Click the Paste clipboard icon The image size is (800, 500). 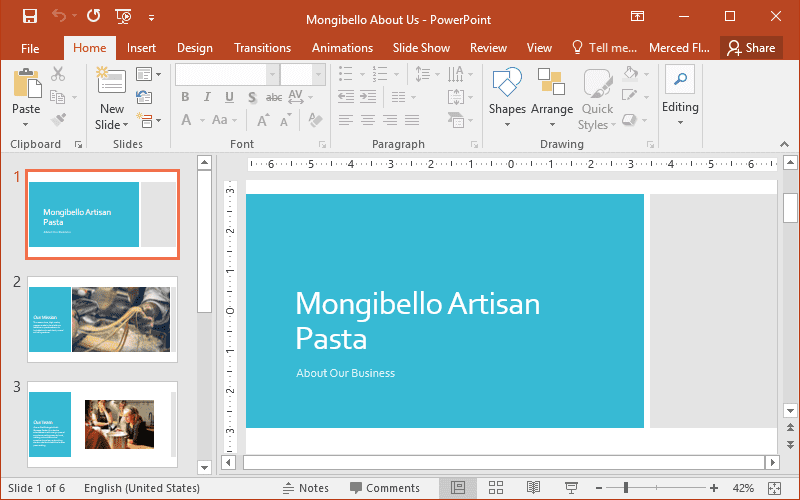(x=26, y=84)
